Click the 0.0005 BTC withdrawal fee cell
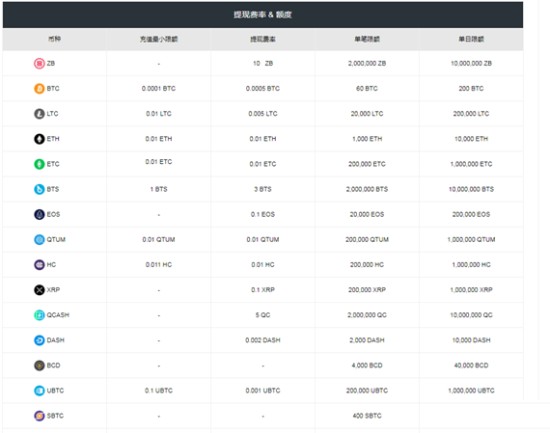 pyautogui.click(x=263, y=88)
